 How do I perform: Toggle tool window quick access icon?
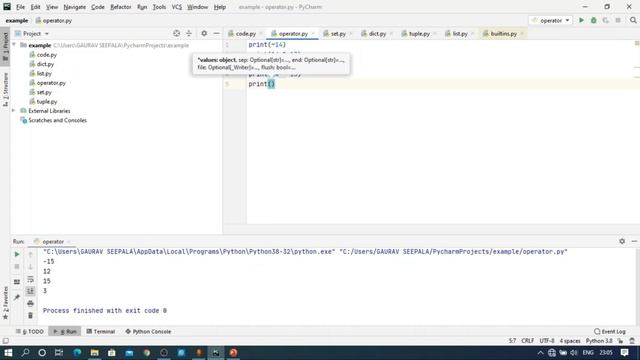pos(5,341)
